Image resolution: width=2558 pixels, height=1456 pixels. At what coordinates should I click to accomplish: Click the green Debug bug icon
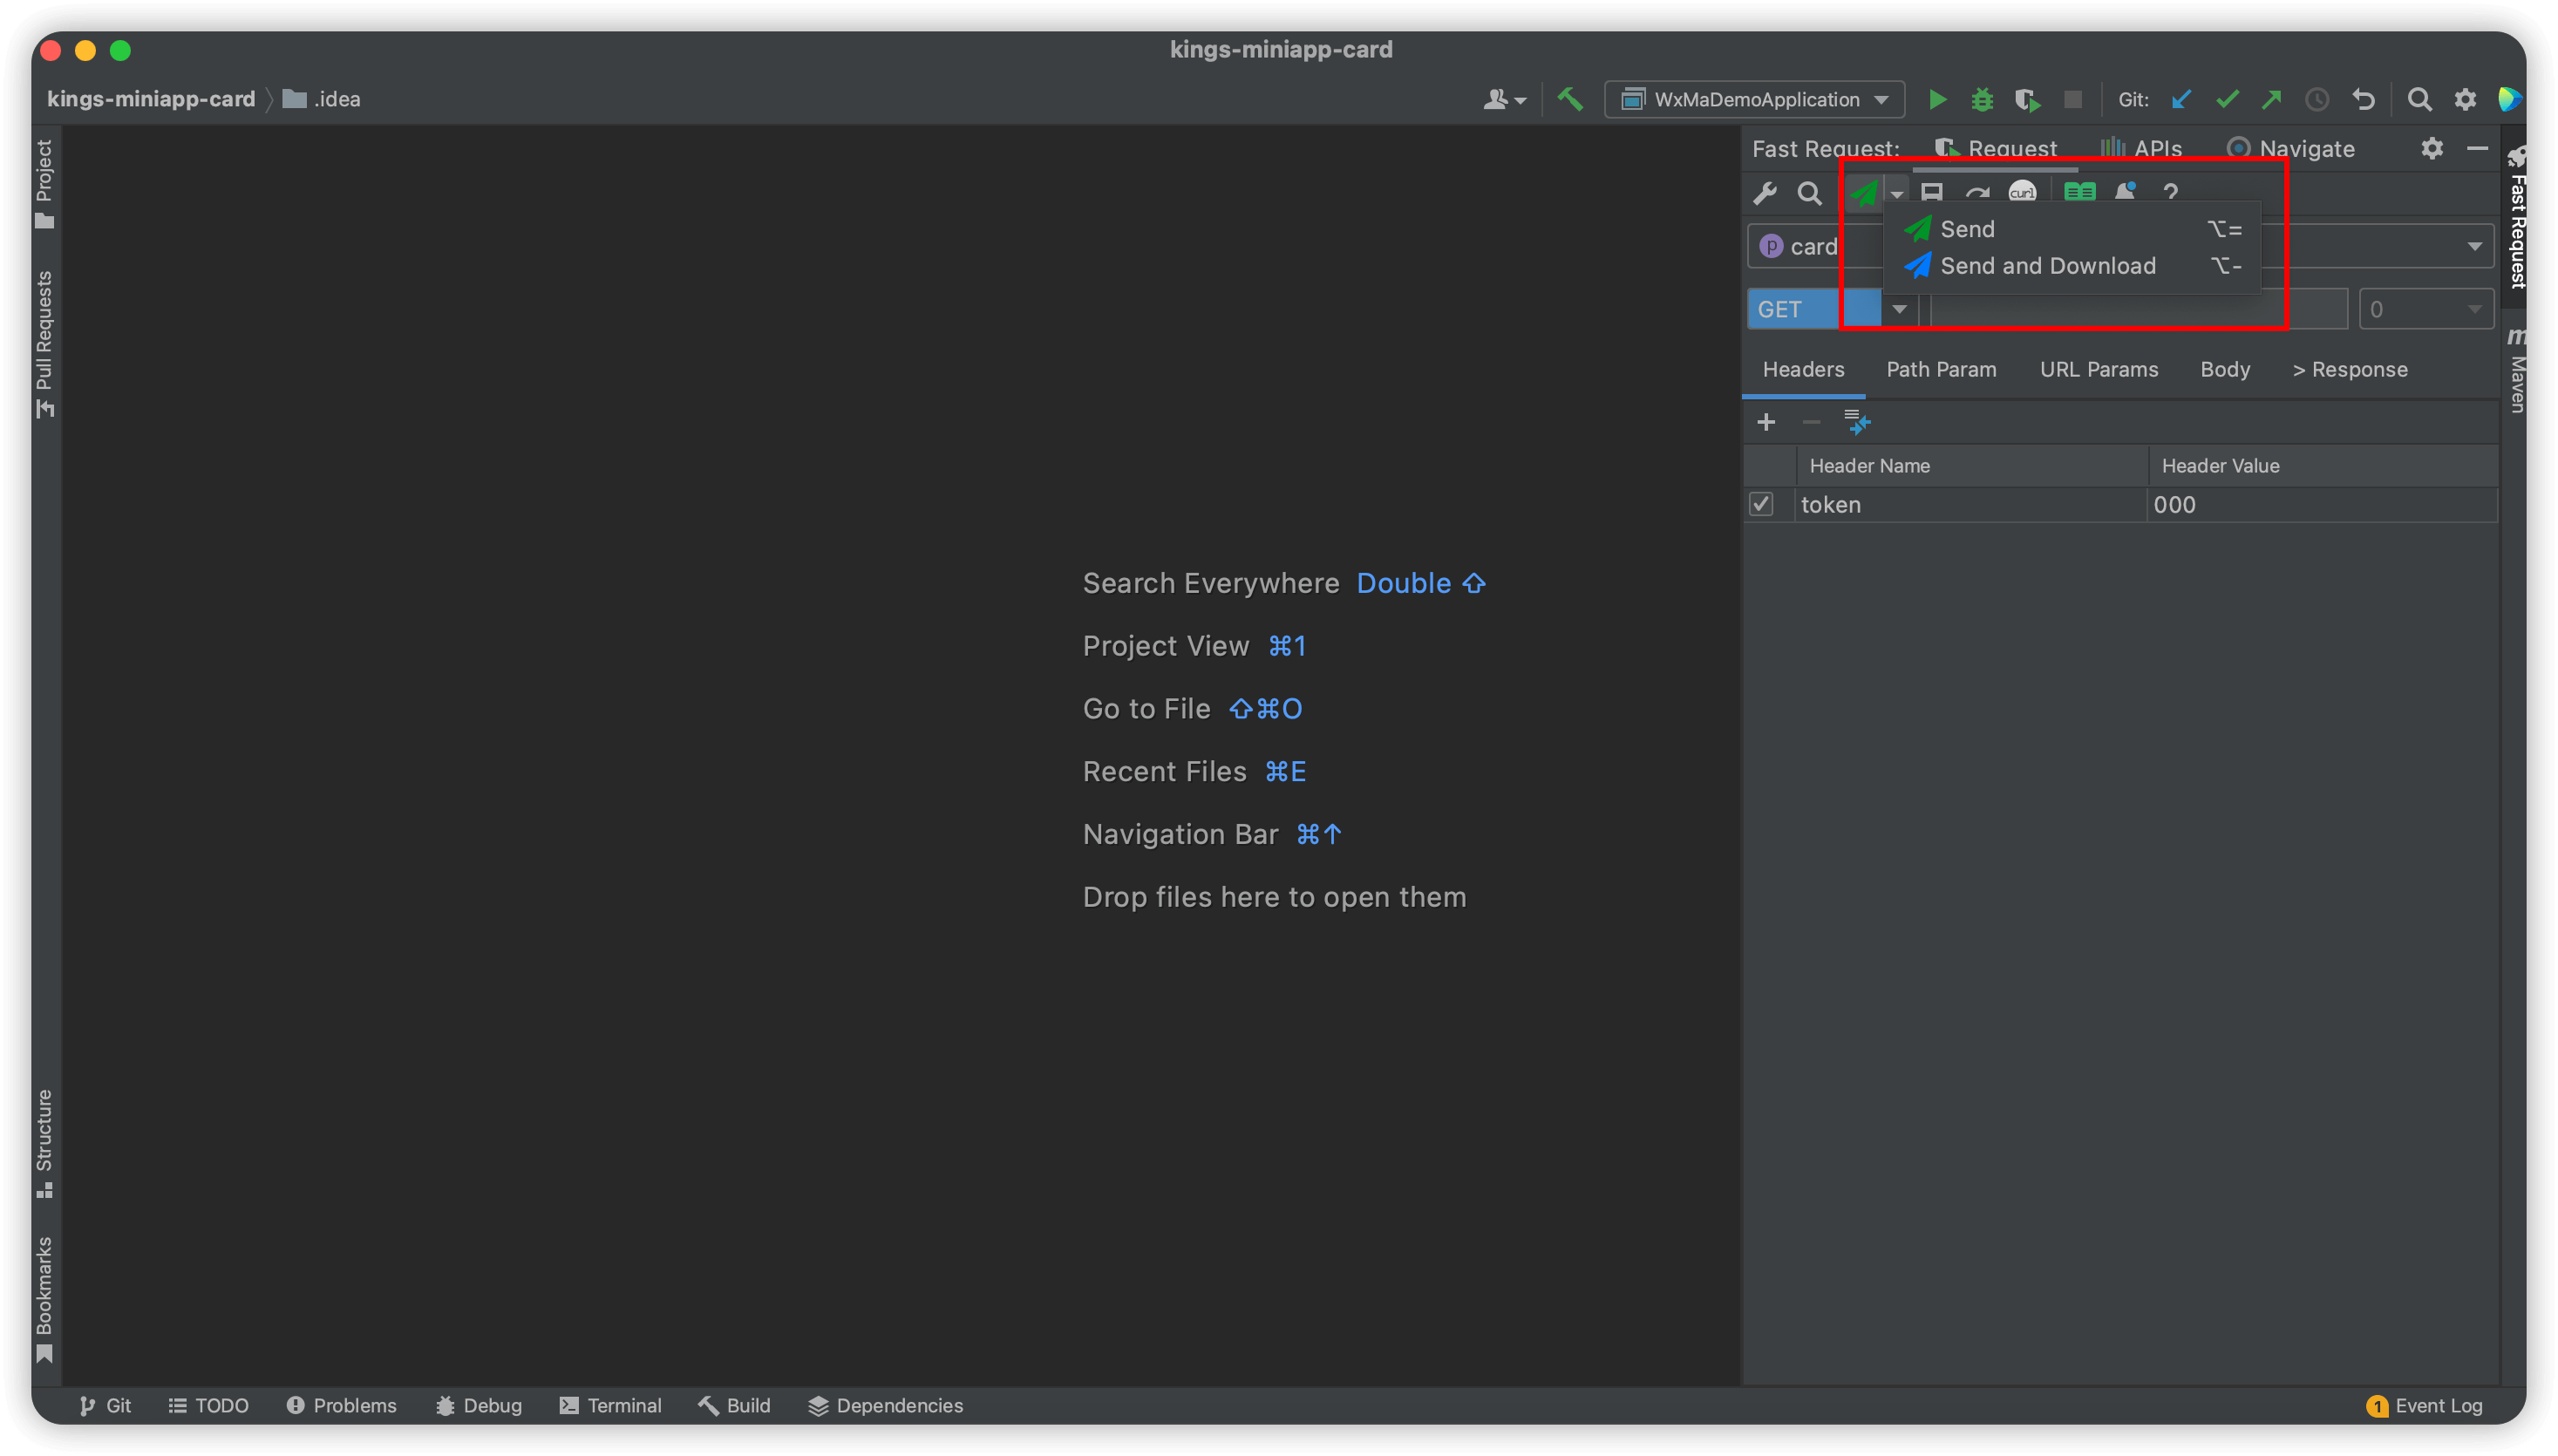1981,99
